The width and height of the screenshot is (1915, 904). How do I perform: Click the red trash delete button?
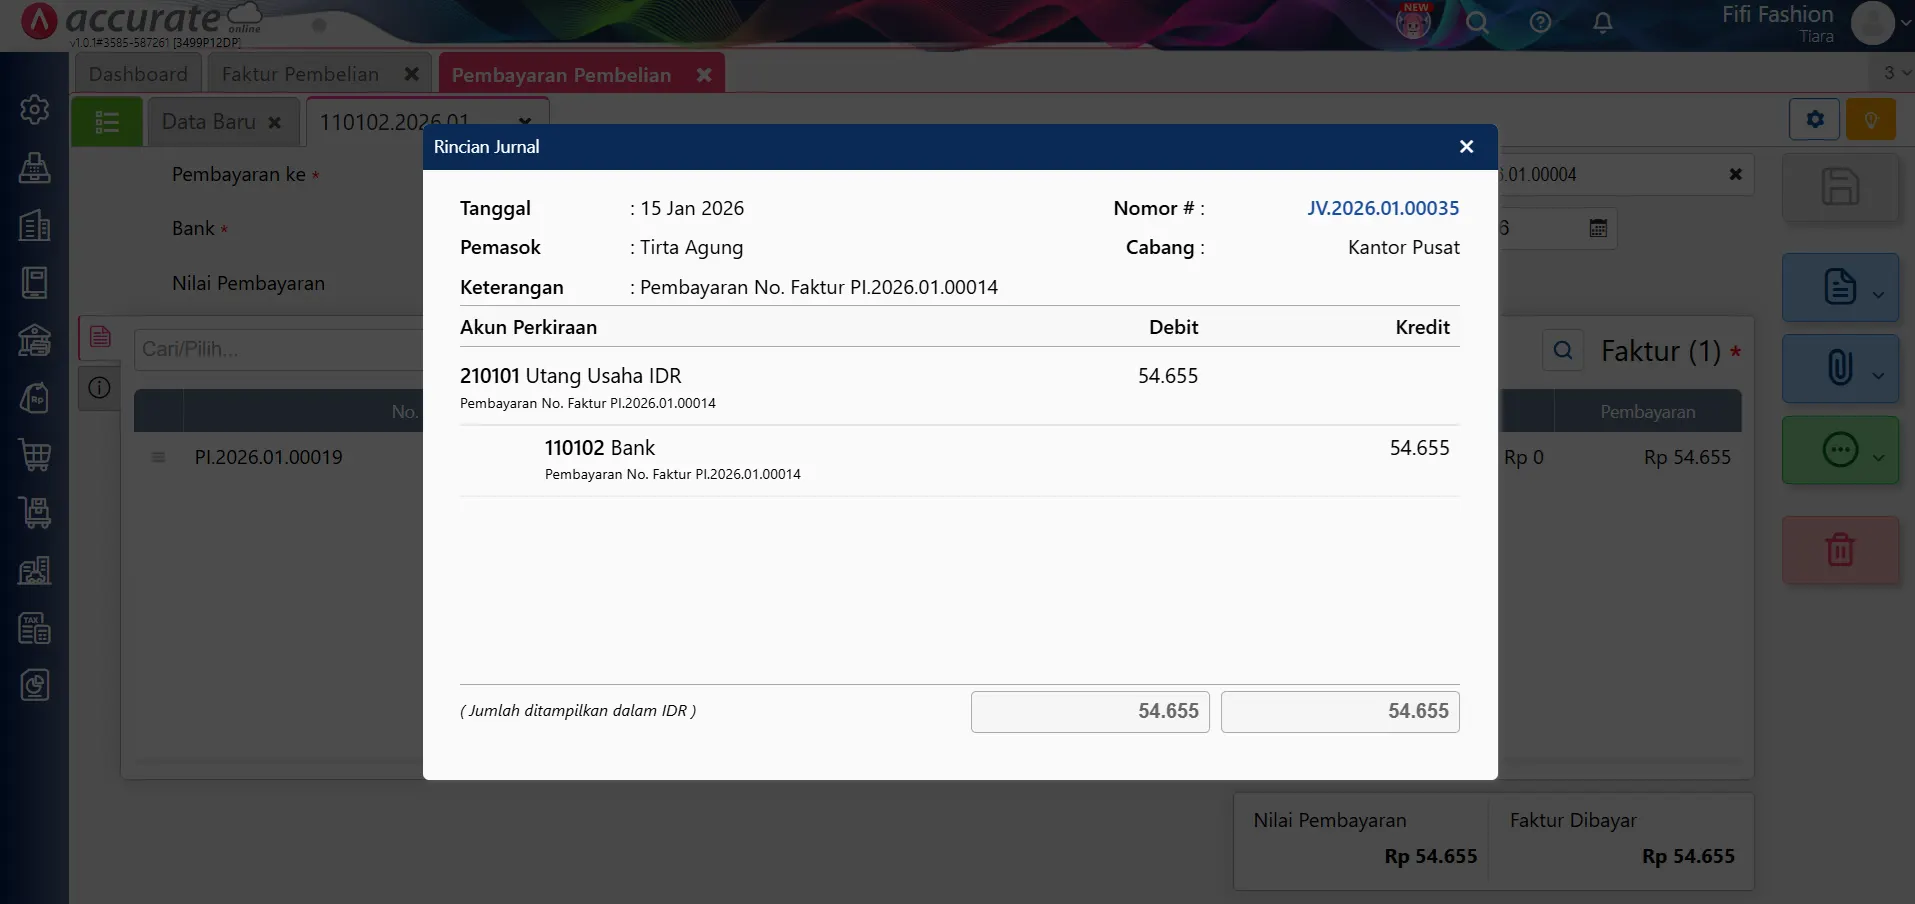tap(1839, 550)
